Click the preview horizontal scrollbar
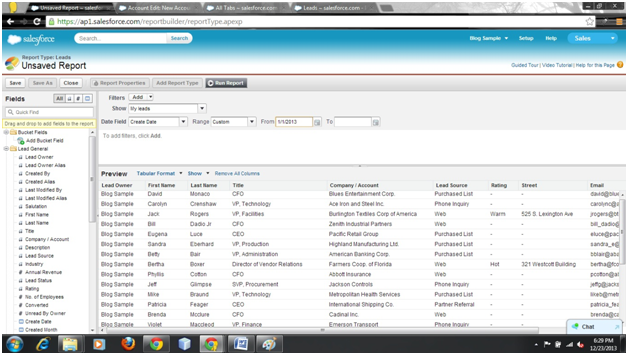 [x=322, y=330]
